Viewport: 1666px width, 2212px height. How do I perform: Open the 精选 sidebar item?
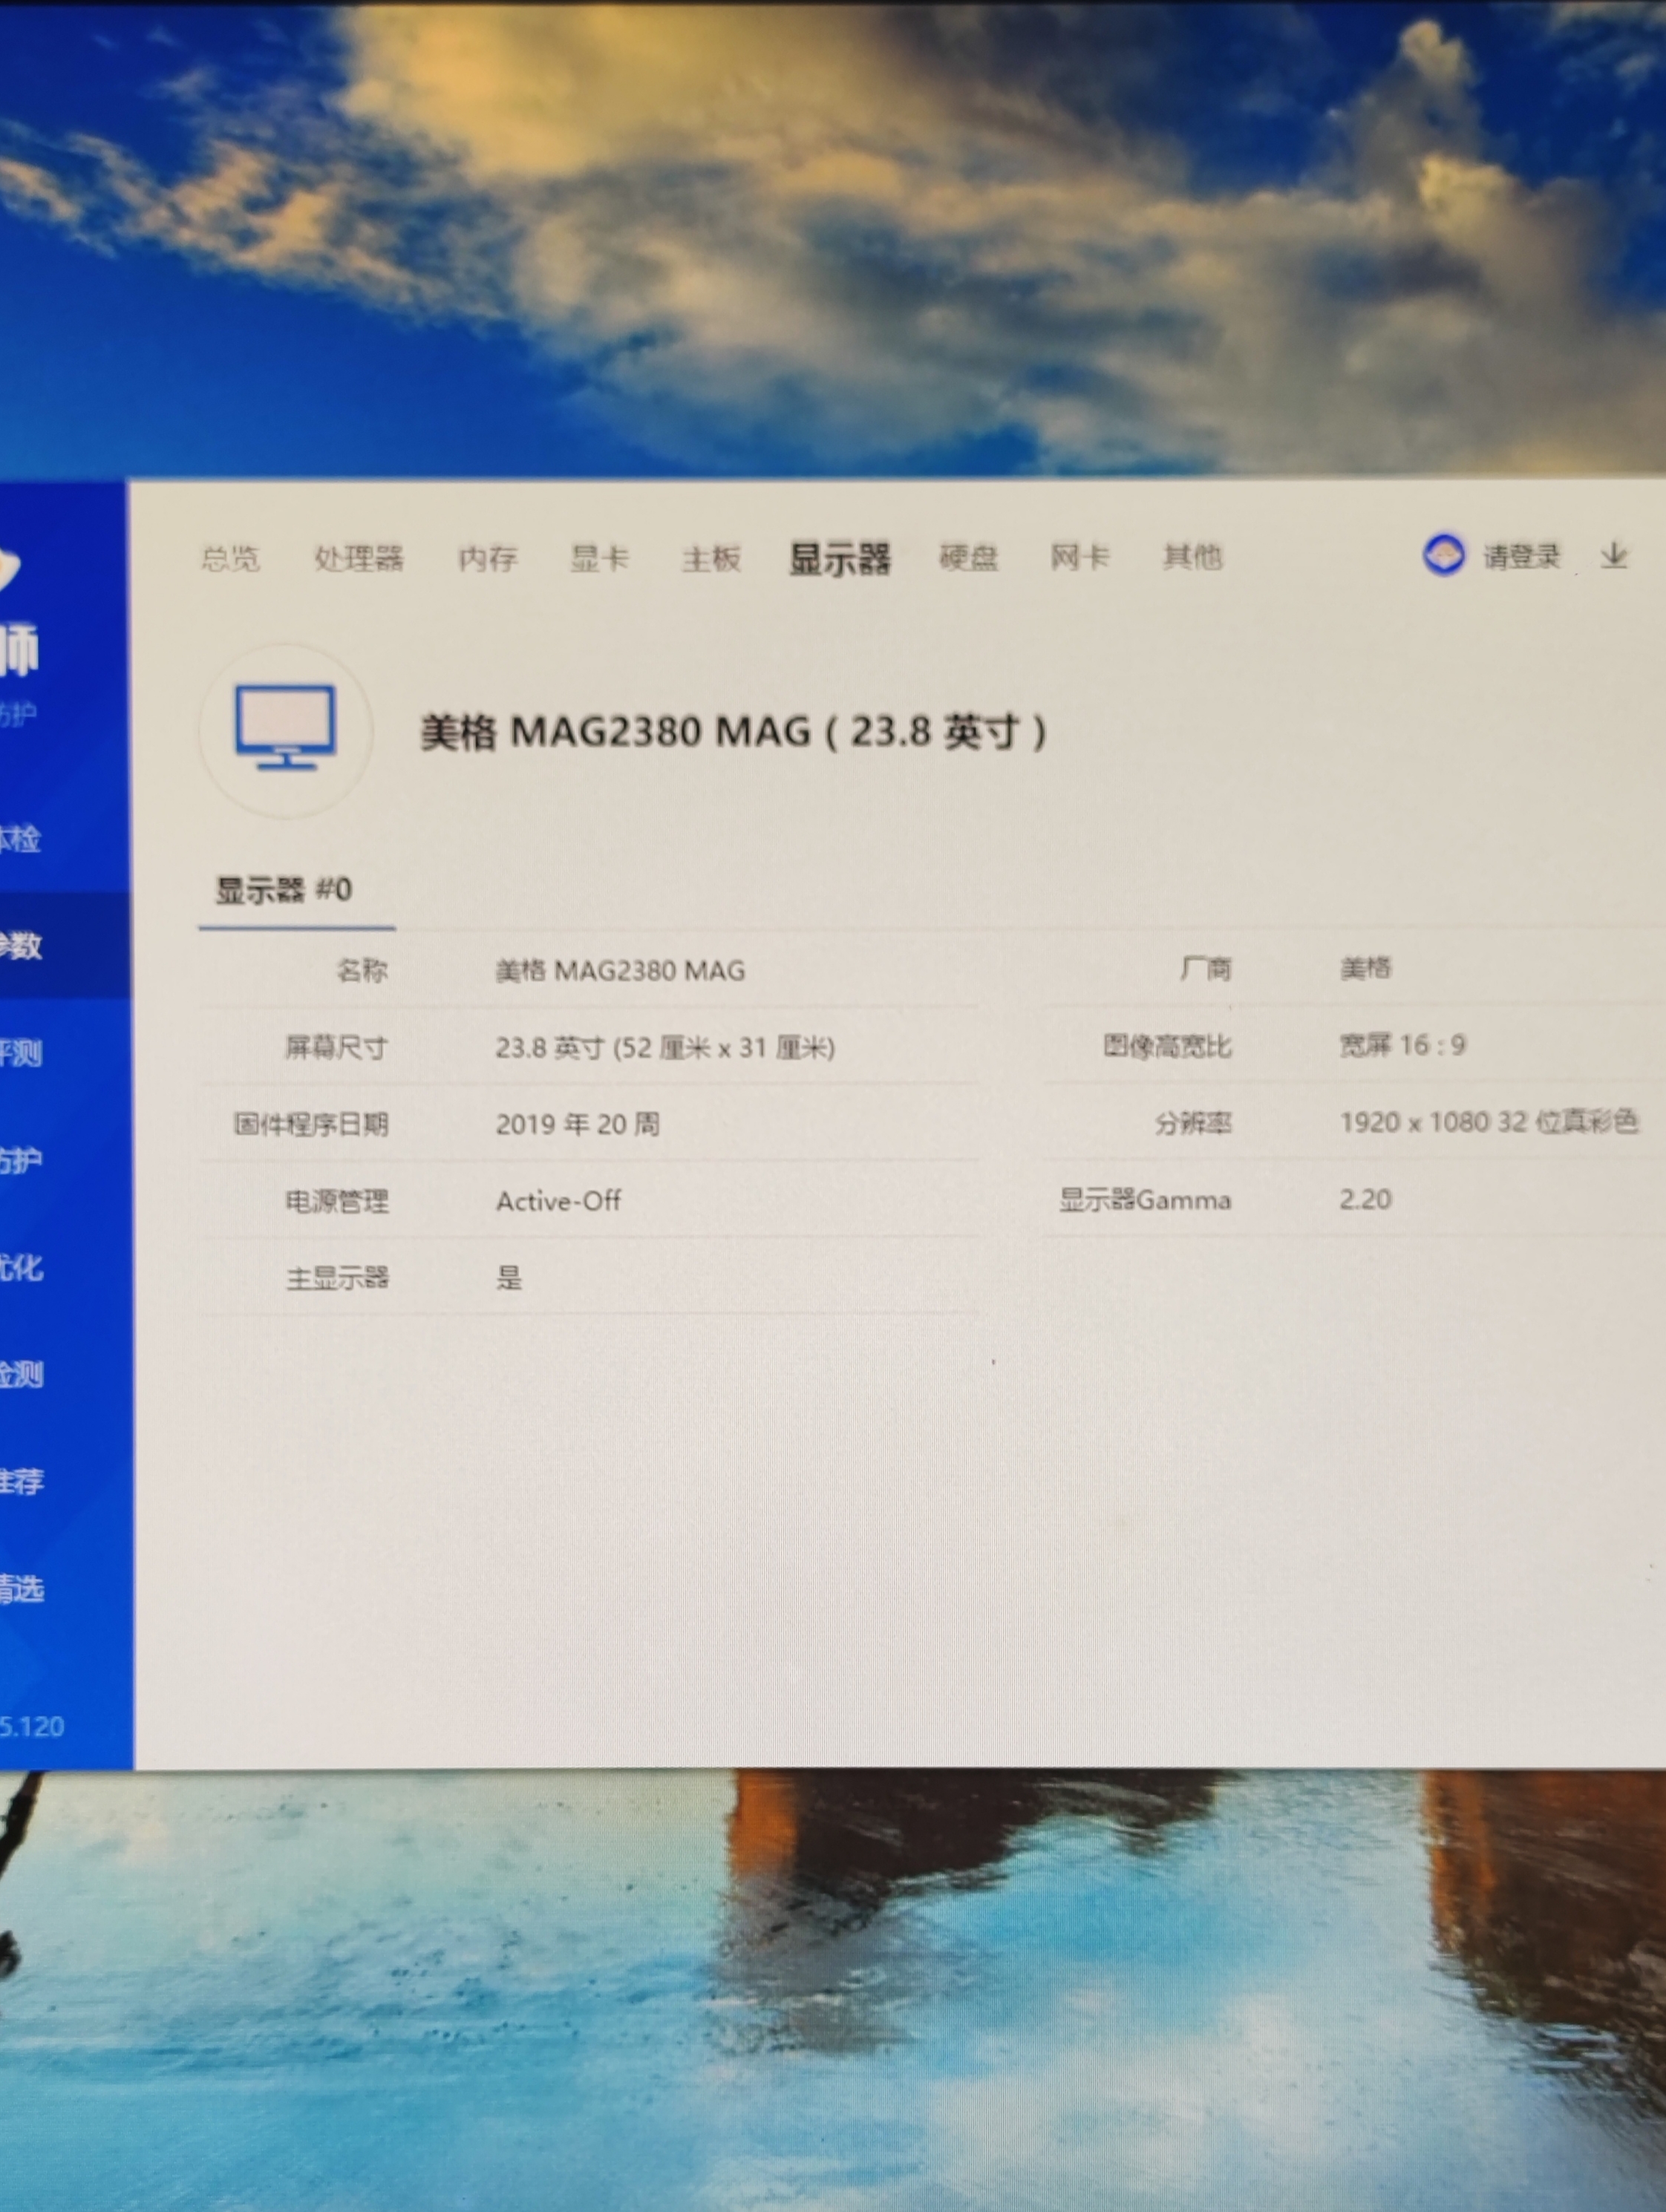pyautogui.click(x=22, y=1589)
